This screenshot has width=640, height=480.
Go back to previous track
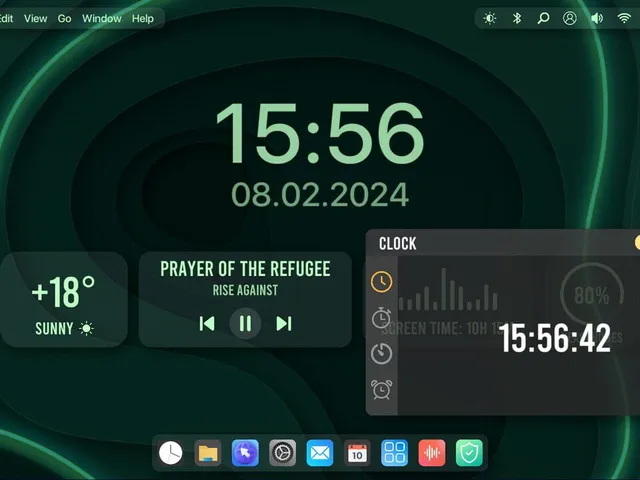point(207,324)
